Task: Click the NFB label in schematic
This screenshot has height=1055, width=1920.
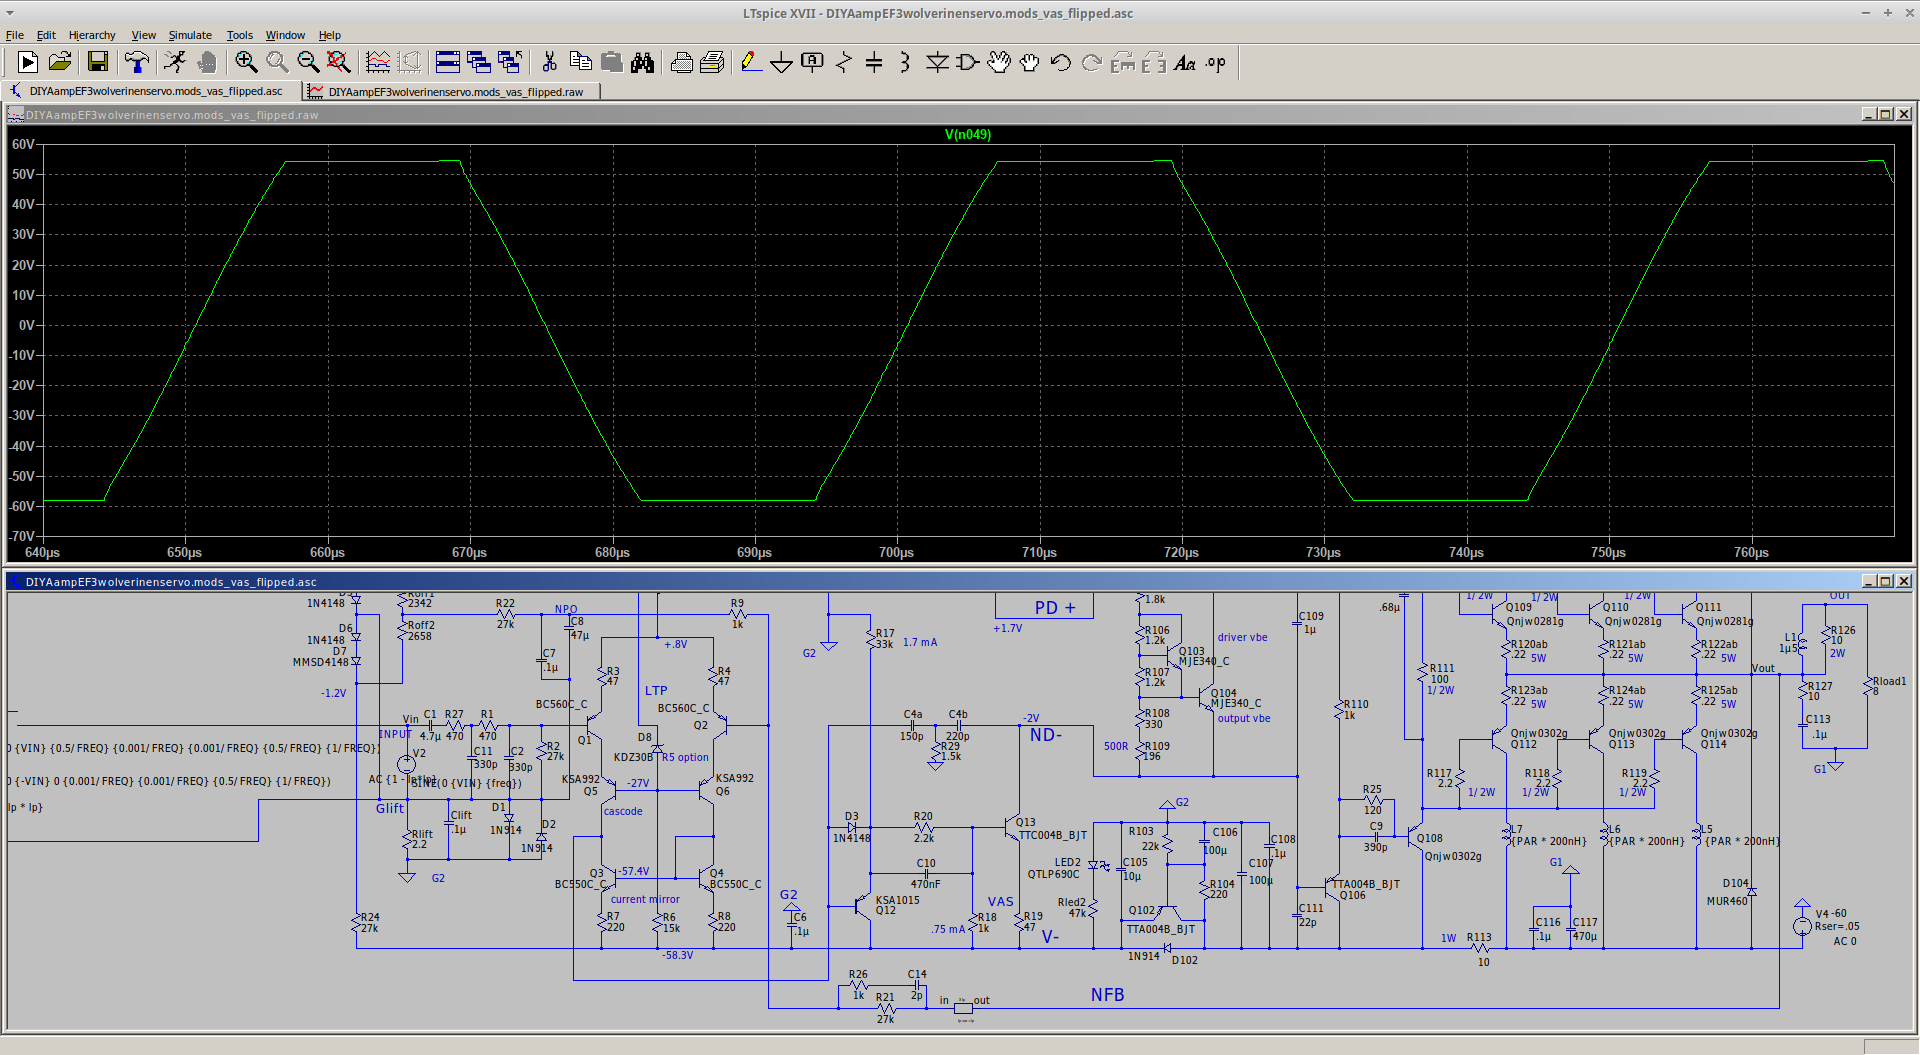Action: (x=1108, y=994)
